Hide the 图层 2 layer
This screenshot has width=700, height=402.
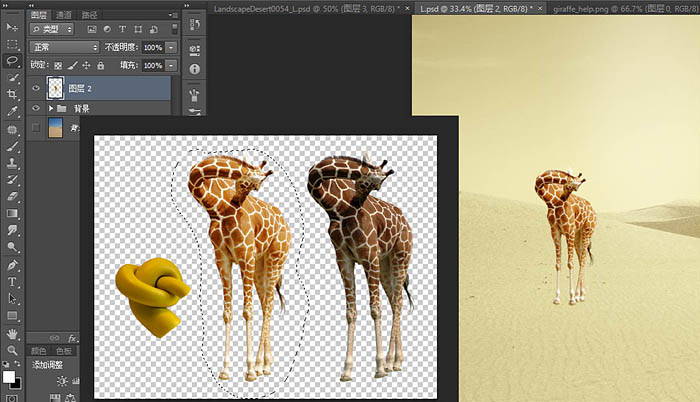coord(36,88)
